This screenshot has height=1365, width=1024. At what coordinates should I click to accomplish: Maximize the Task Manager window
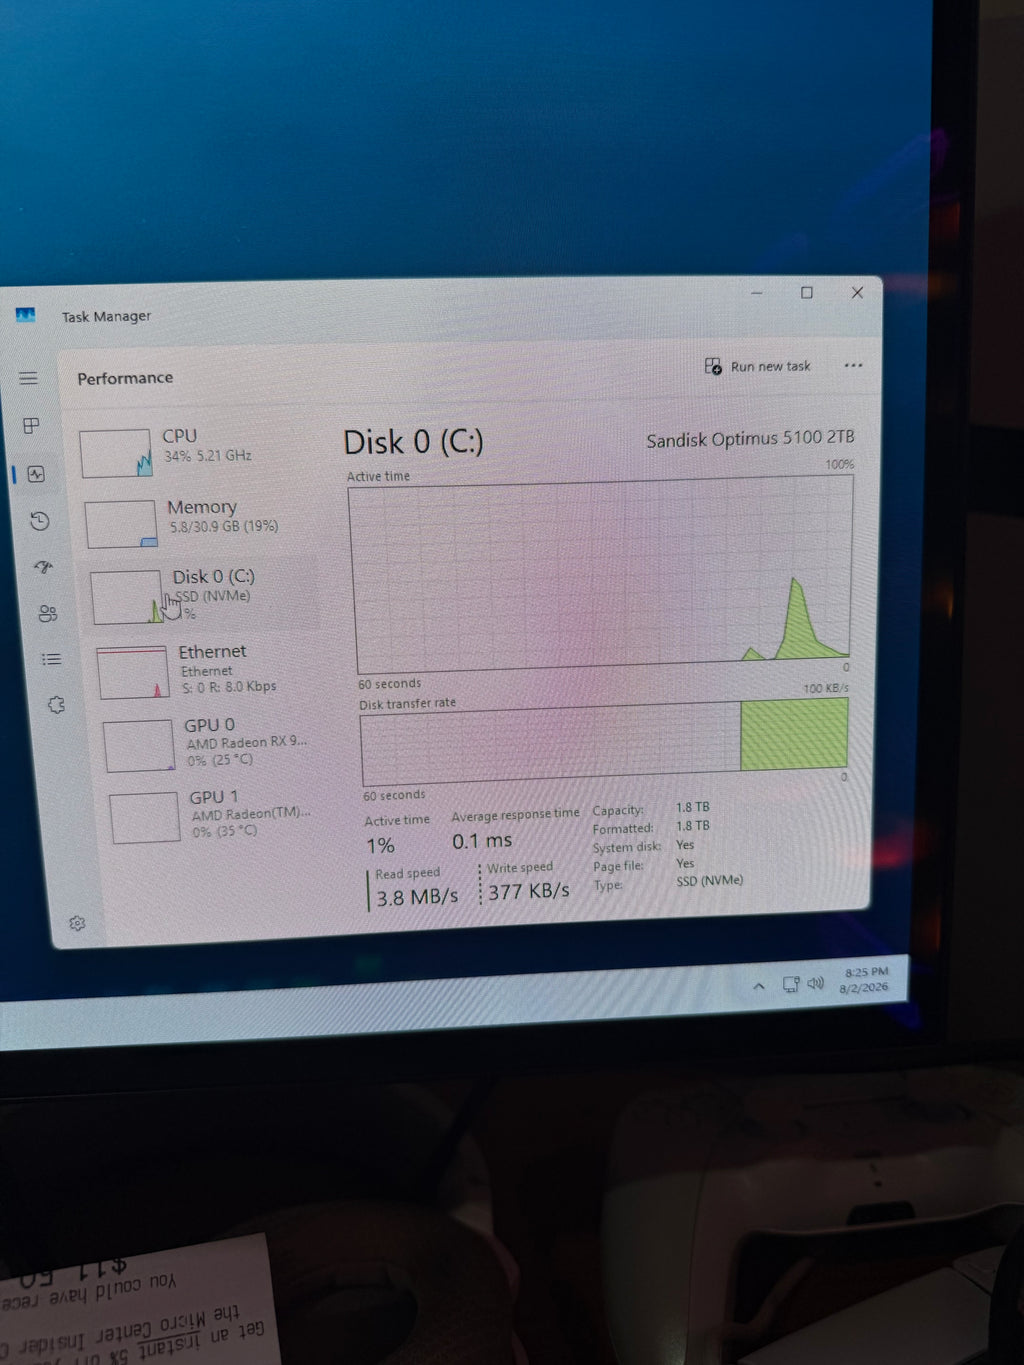click(807, 292)
